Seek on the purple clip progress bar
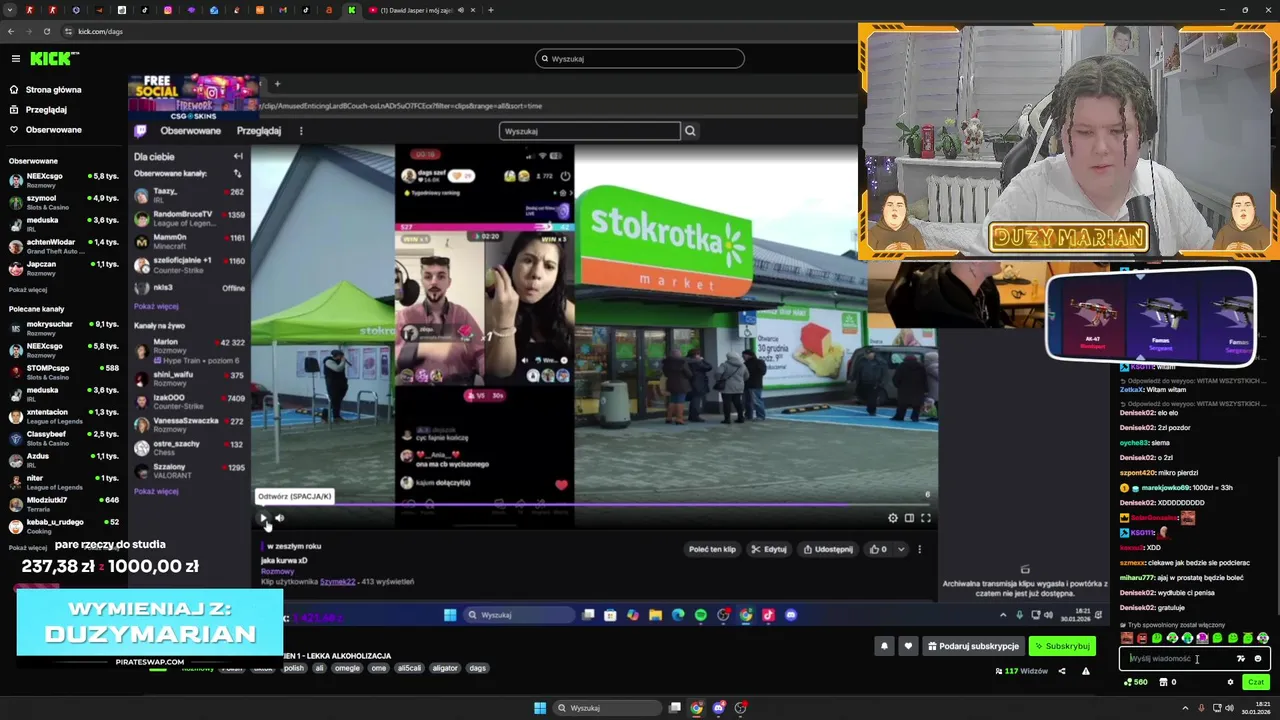The width and height of the screenshot is (1280, 720). point(595,505)
